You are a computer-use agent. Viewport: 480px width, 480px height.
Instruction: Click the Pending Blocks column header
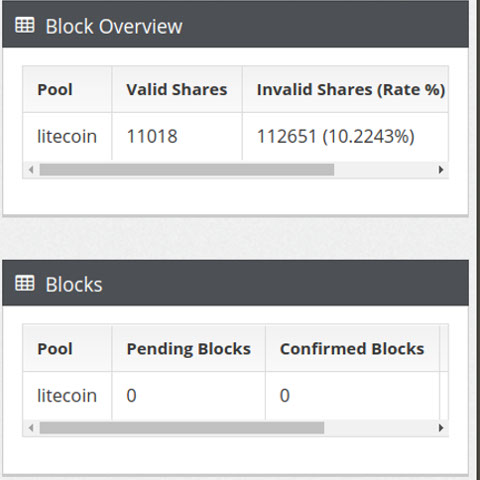pos(189,349)
